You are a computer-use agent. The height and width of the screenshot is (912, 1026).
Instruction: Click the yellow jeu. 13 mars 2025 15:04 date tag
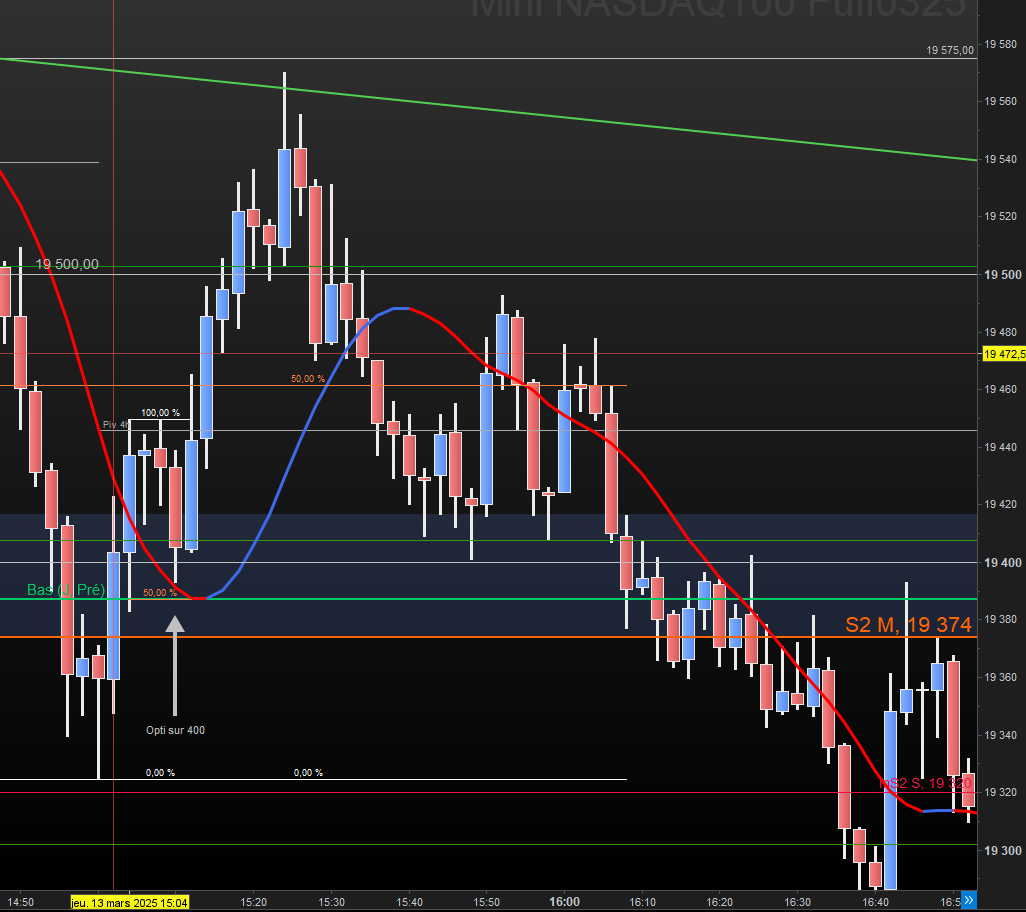coord(130,903)
